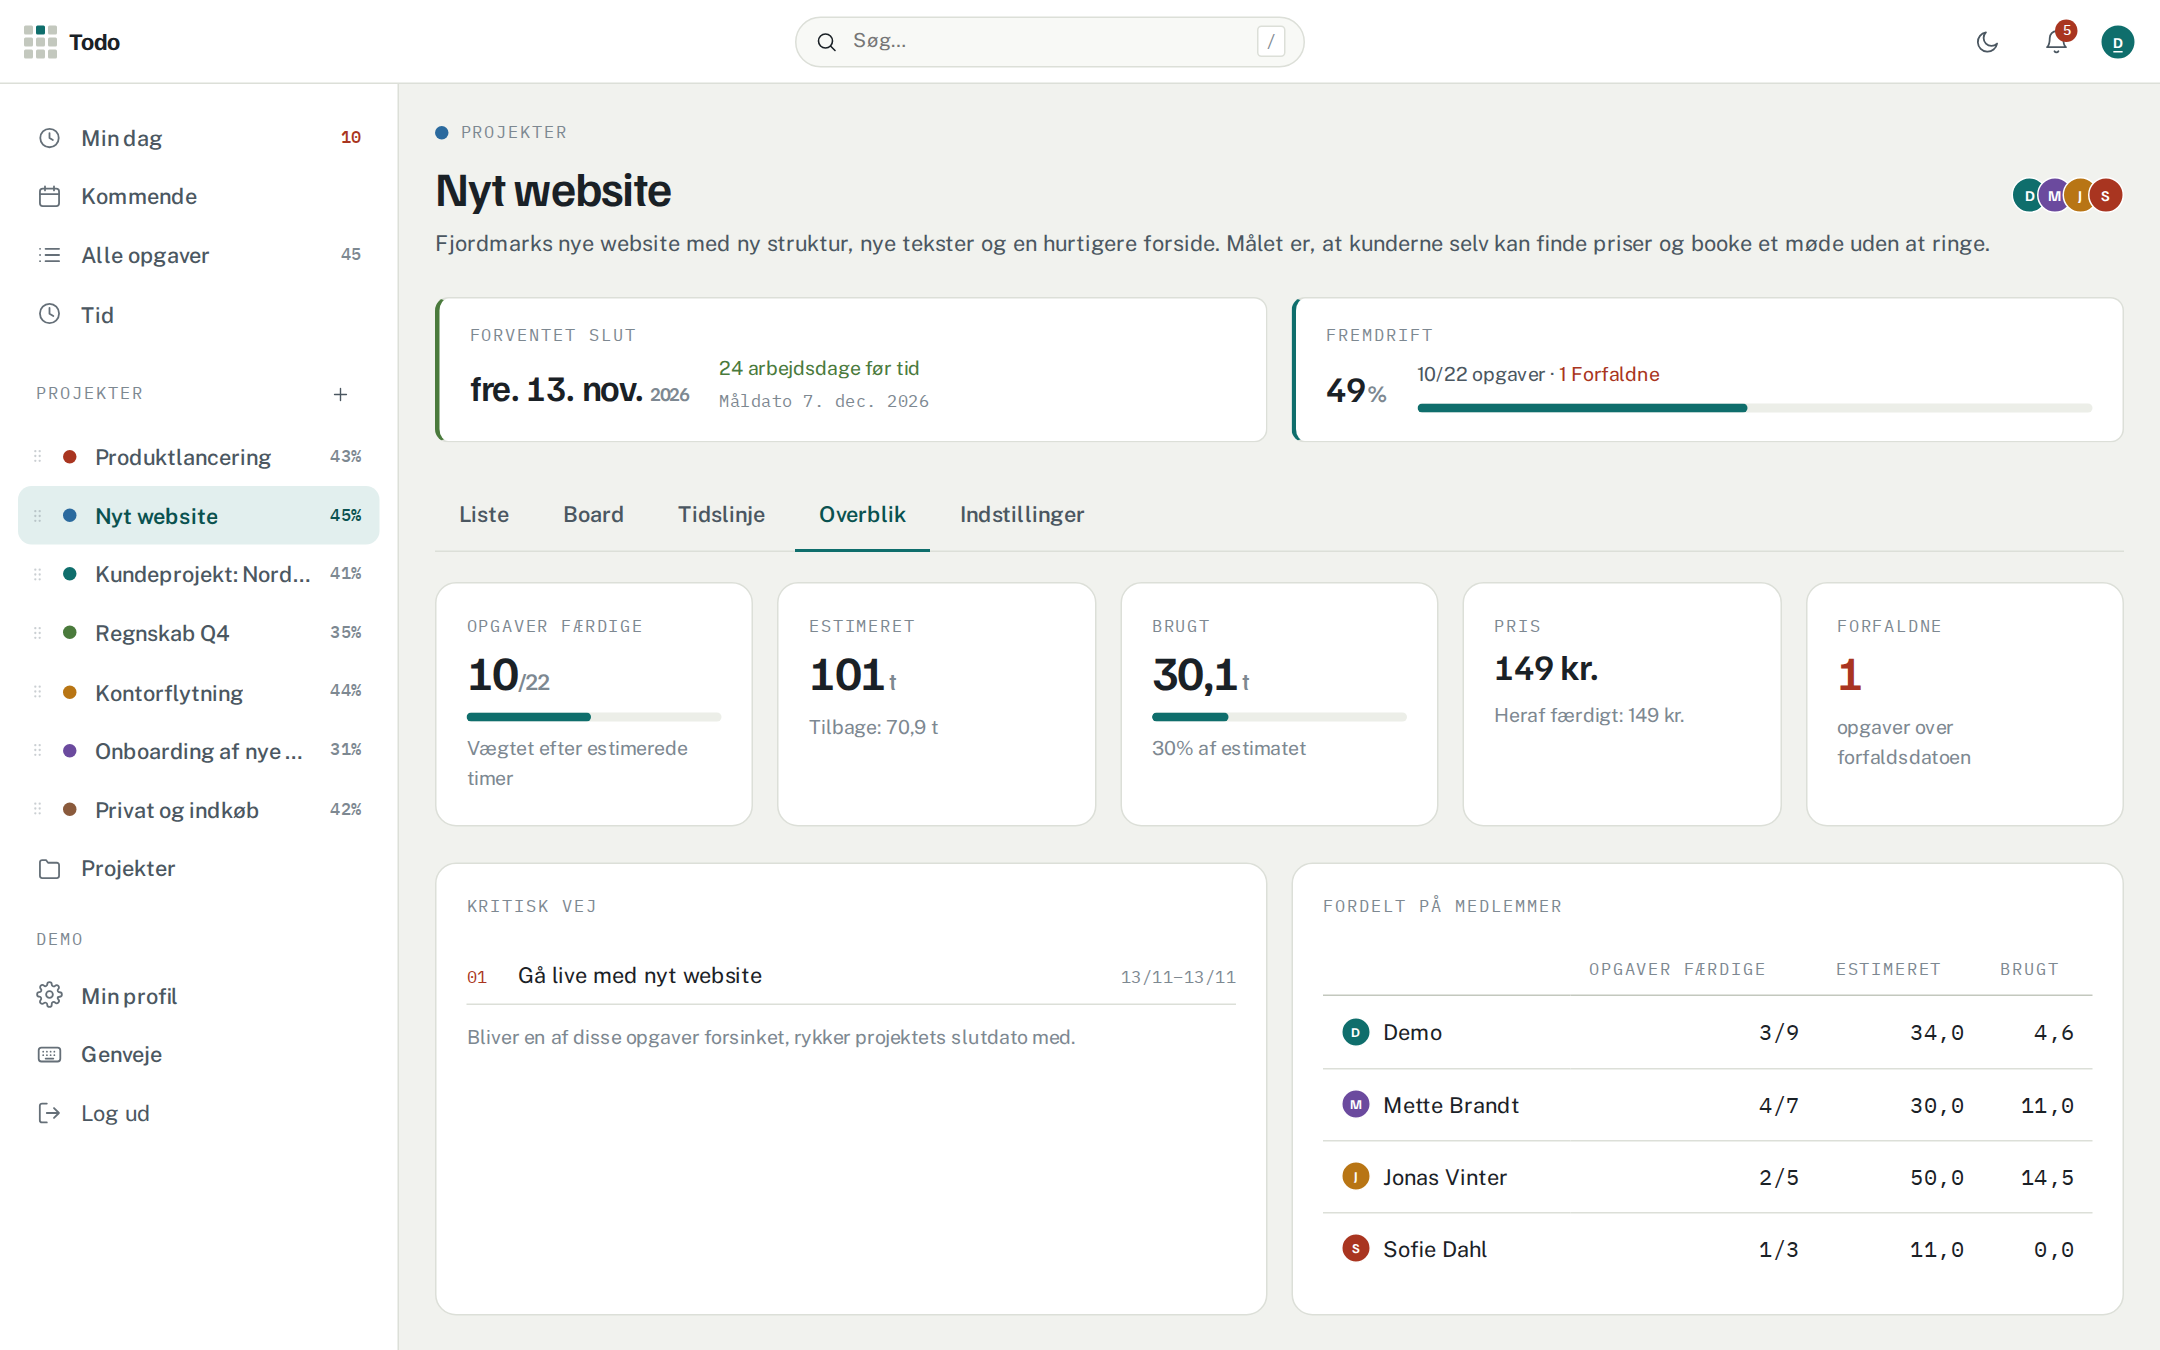This screenshot has height=1350, width=2160.
Task: Click Sofie Dahl's avatar in header members
Action: (2105, 195)
